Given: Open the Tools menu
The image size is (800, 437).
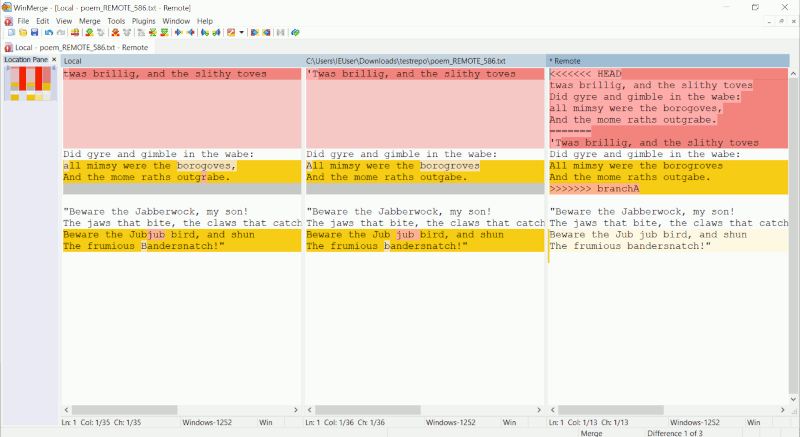Looking at the screenshot, I should click(x=116, y=21).
